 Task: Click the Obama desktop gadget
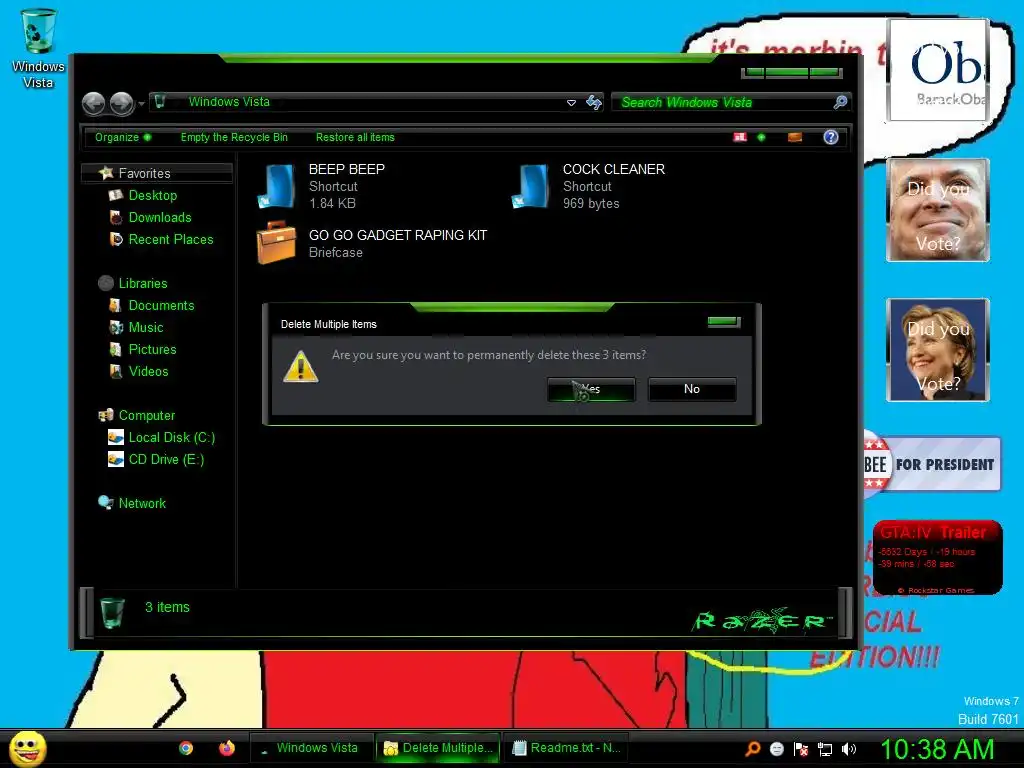tap(937, 70)
